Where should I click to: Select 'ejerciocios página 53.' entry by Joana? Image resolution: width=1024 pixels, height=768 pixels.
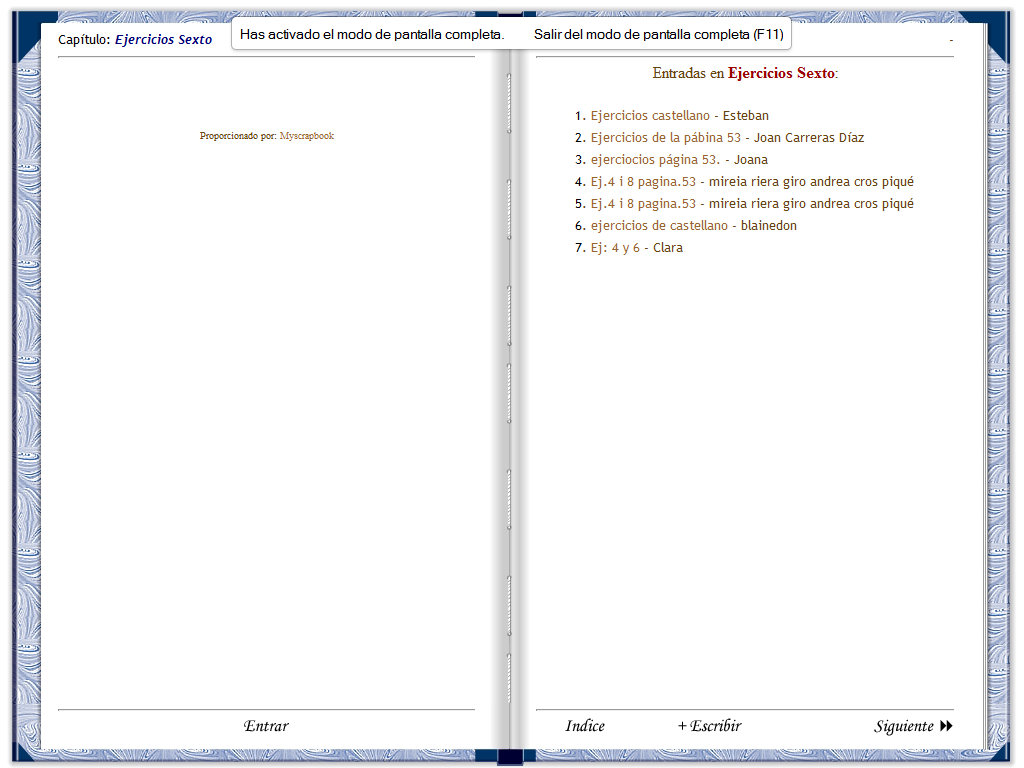point(655,160)
